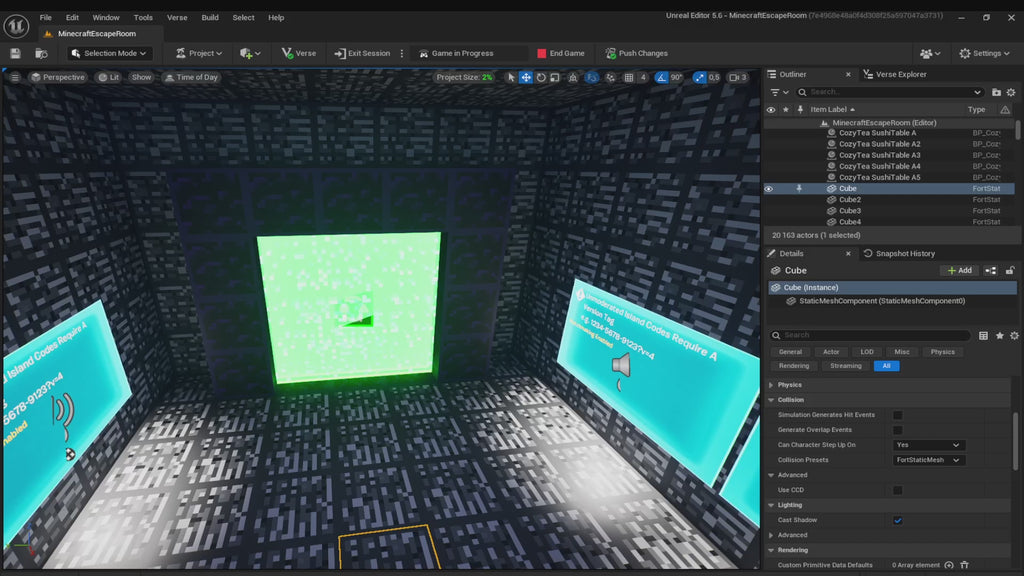The image size is (1024, 576).
Task: Click the star favorites column header in Outliner
Action: pos(786,110)
